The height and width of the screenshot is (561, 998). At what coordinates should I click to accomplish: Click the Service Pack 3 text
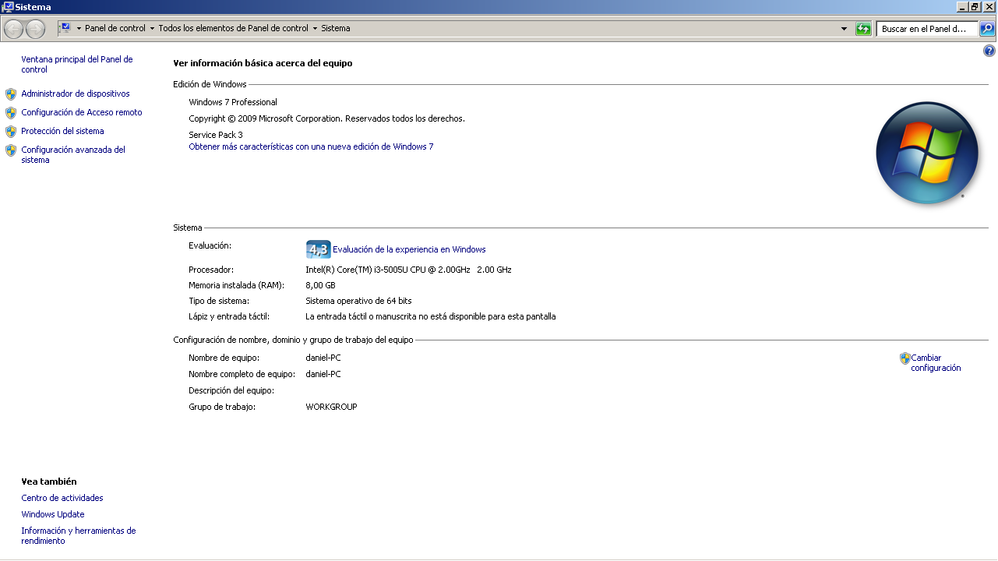pyautogui.click(x=216, y=135)
